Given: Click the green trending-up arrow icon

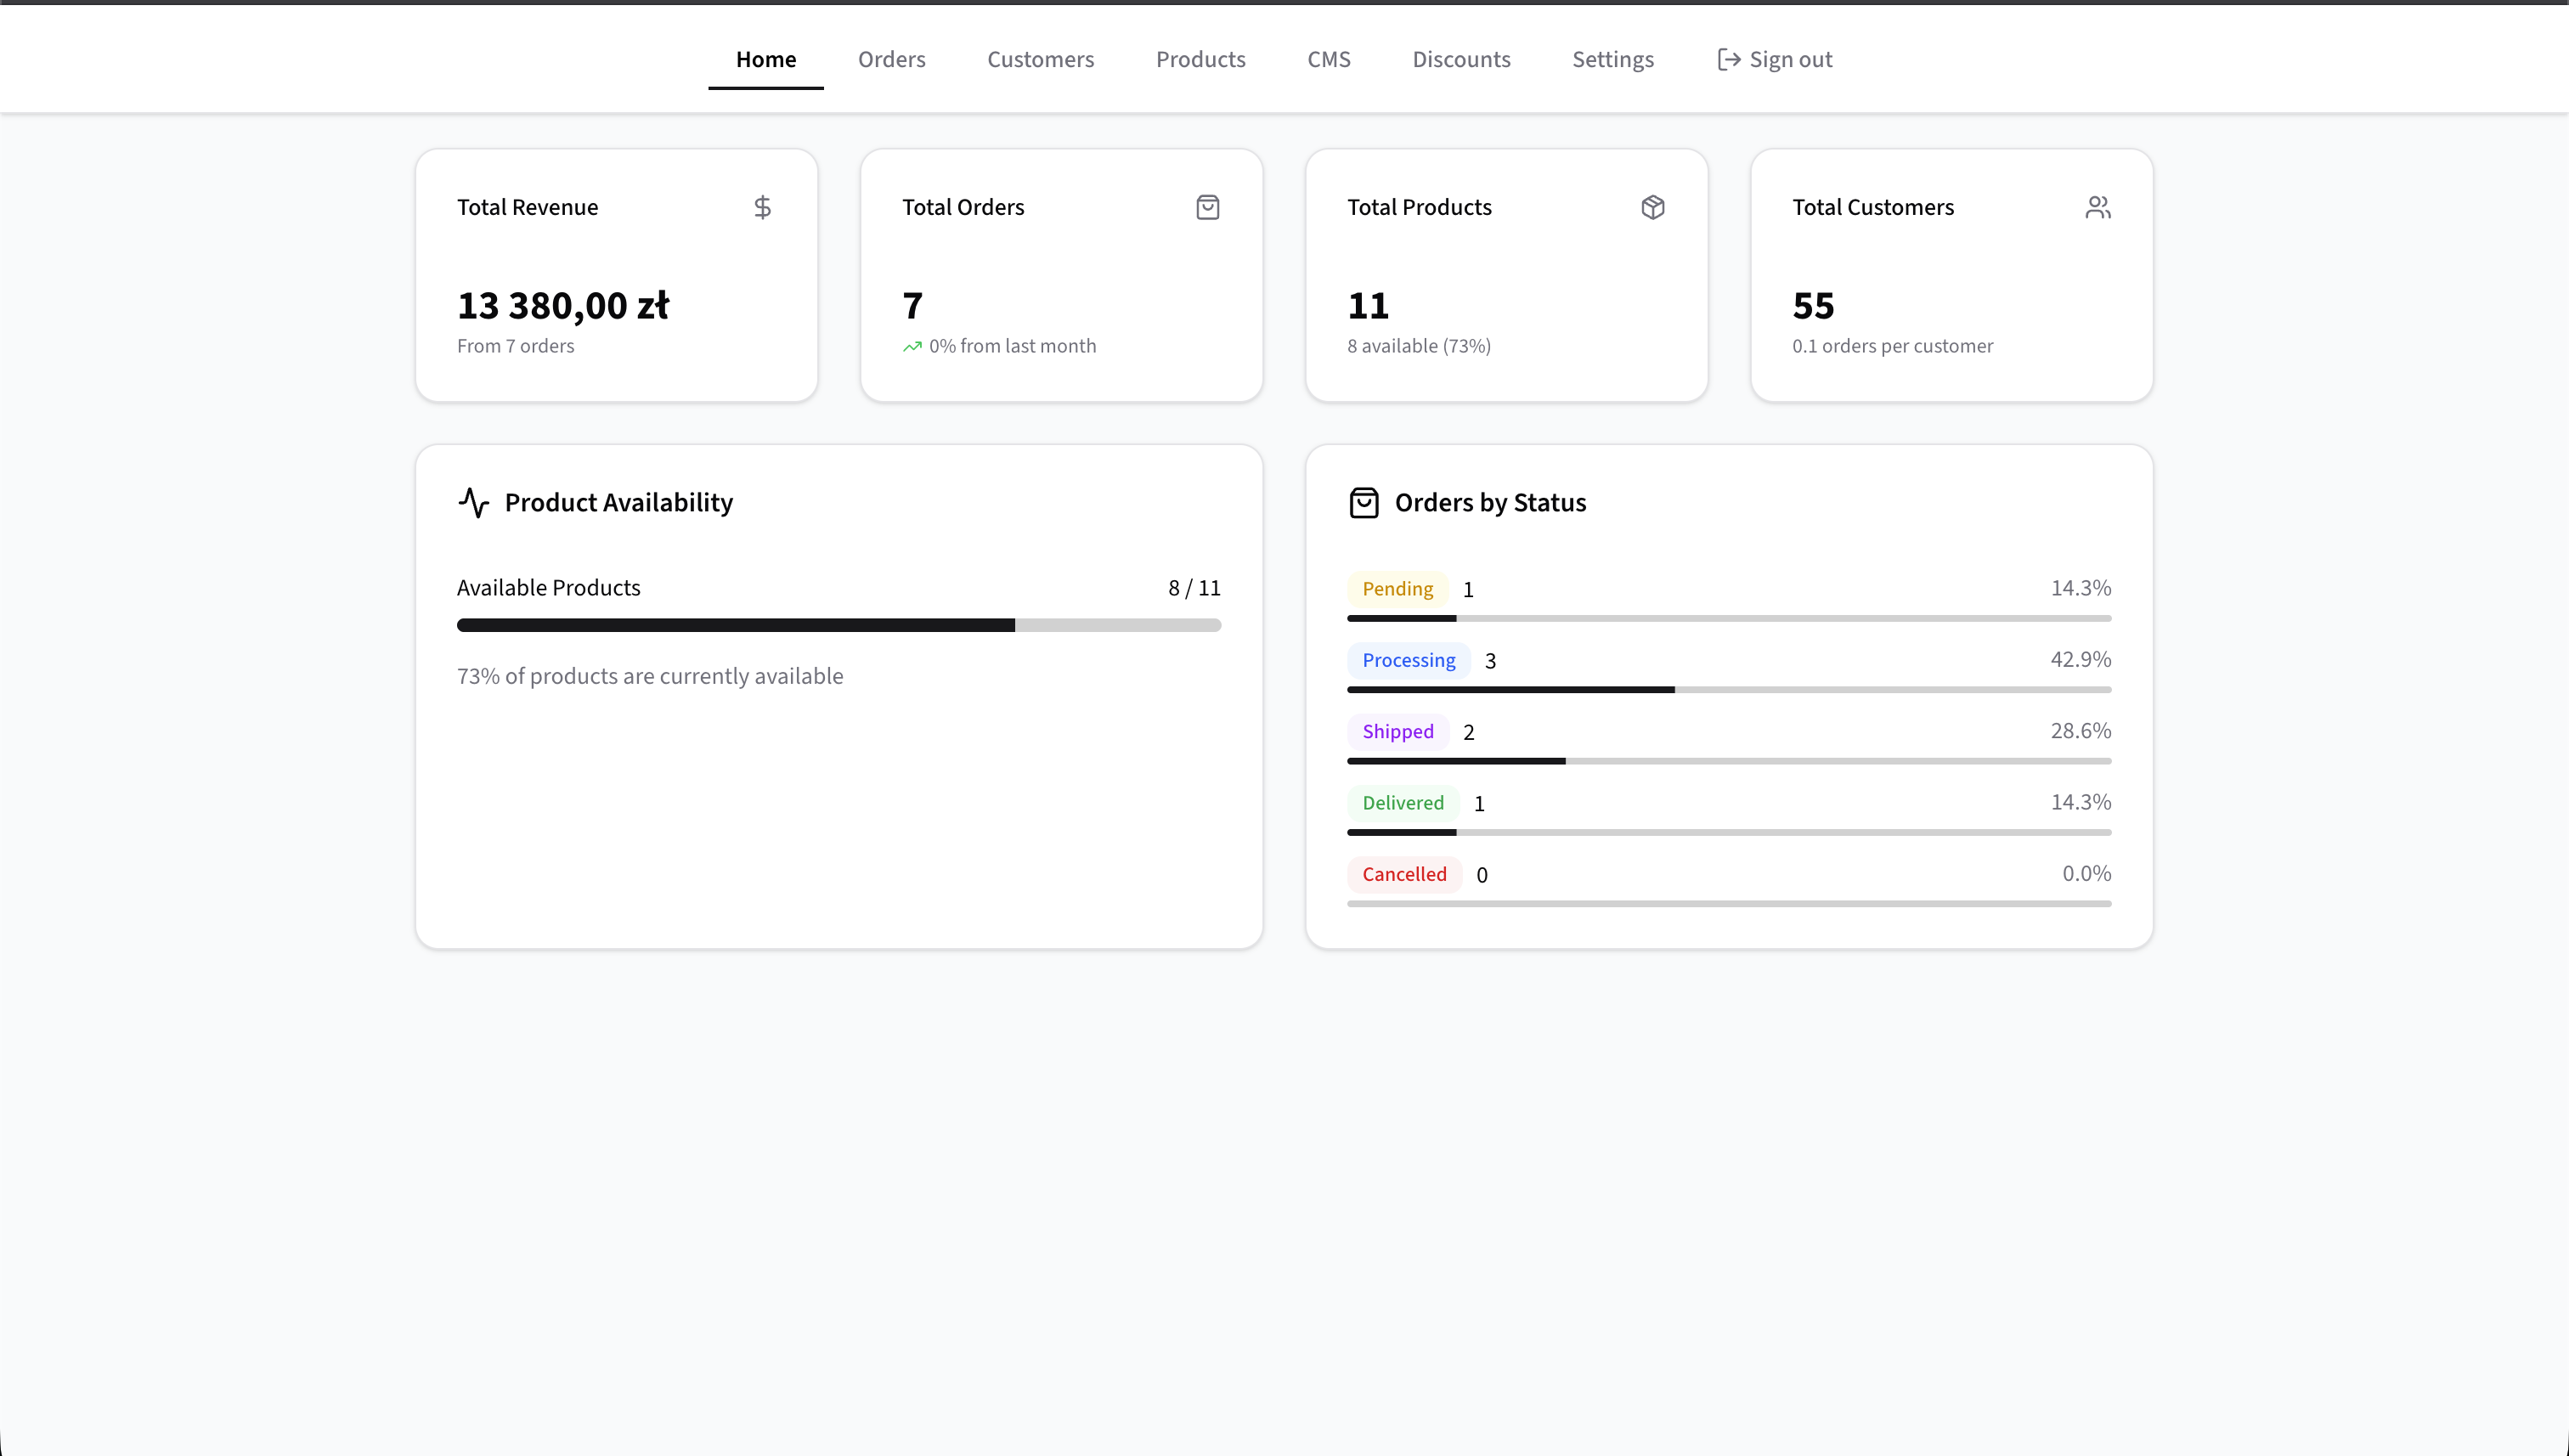Looking at the screenshot, I should (x=912, y=347).
